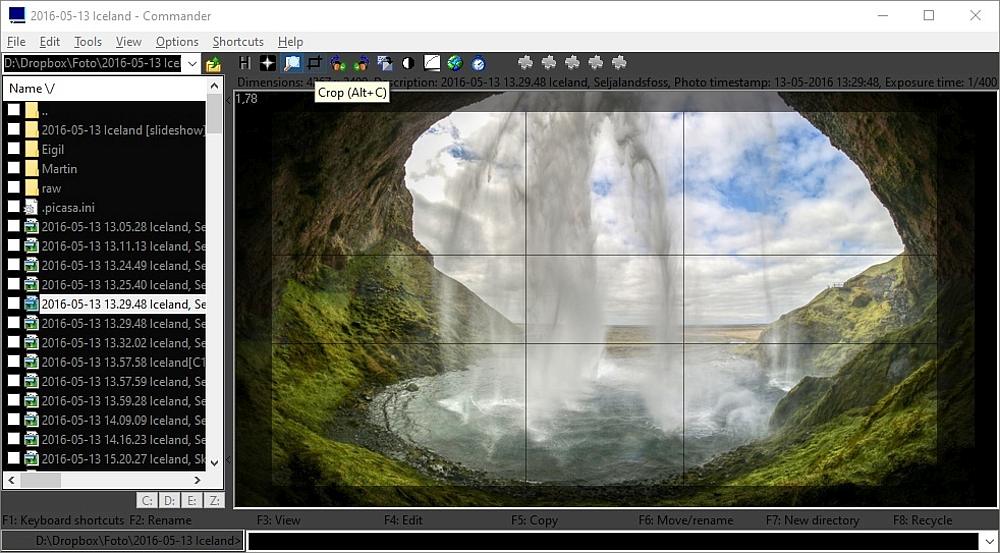
Task: Click the Name column sort header
Action: (x=105, y=88)
